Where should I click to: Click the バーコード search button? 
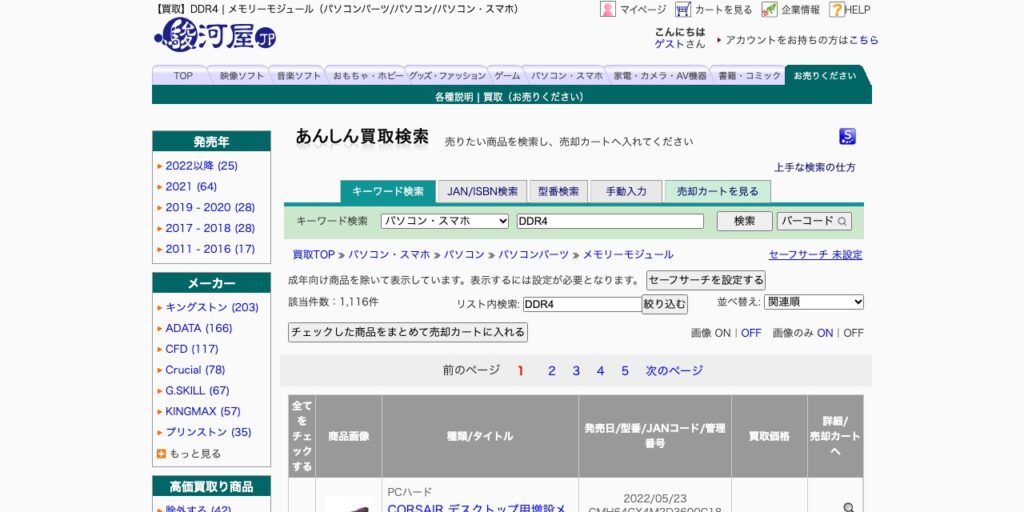click(814, 221)
